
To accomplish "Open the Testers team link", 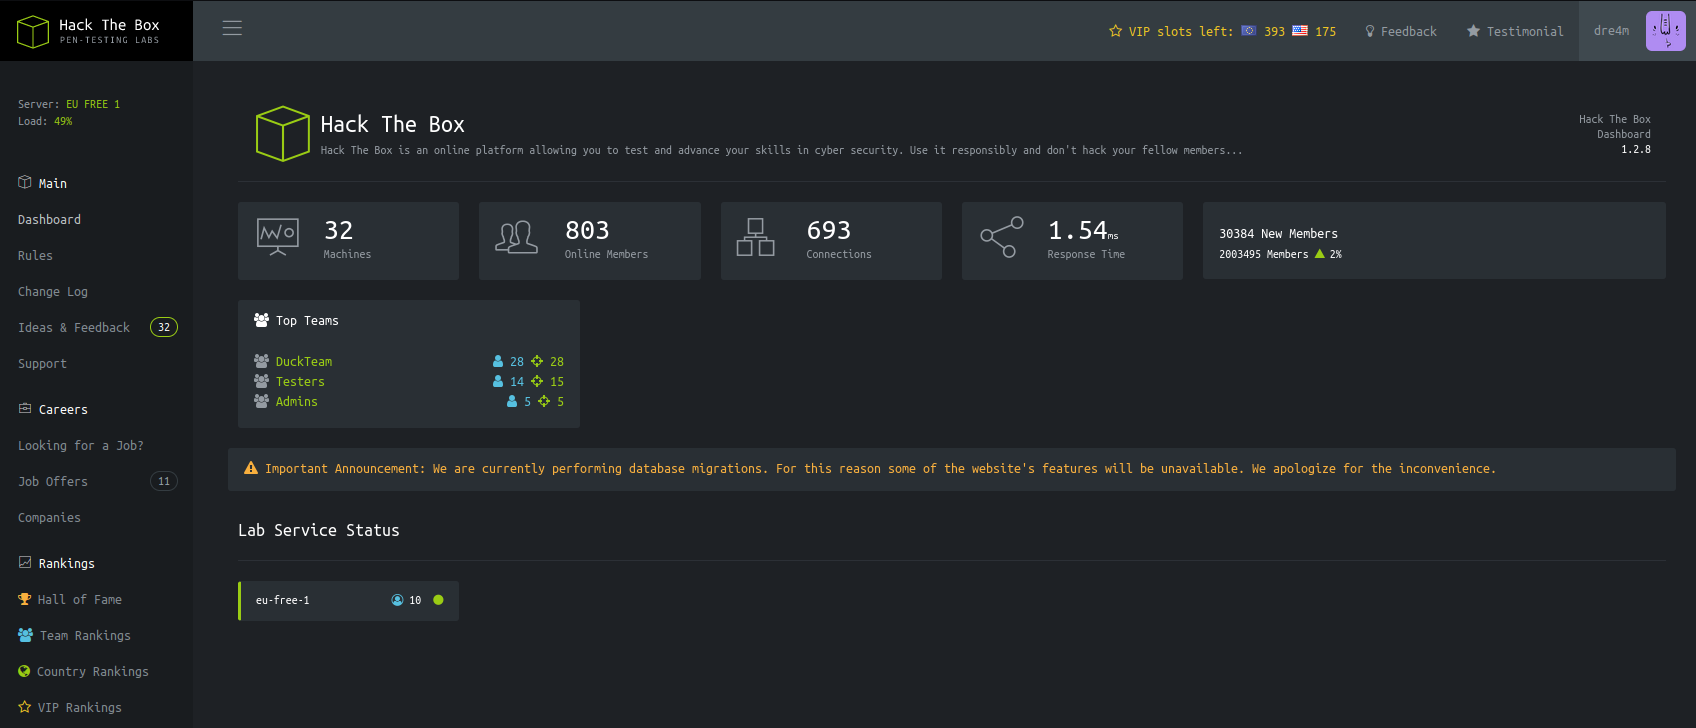I will click(x=300, y=381).
